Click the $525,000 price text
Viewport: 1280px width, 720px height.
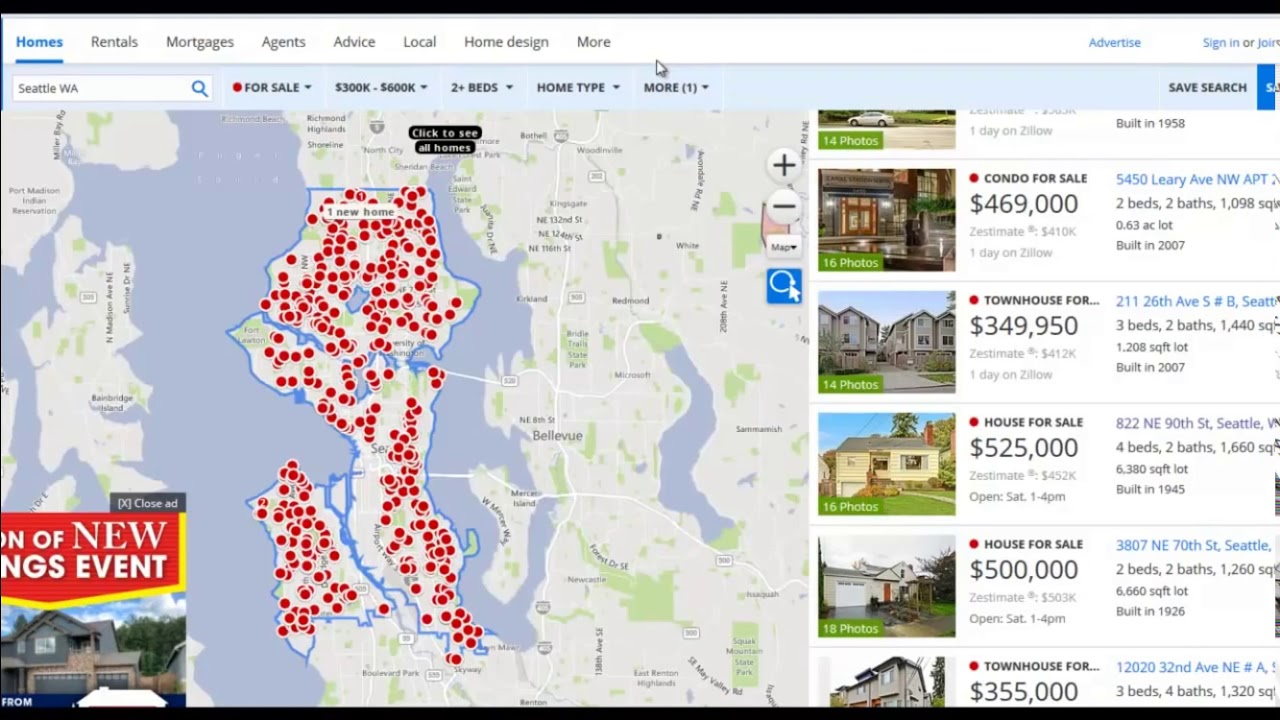(x=1024, y=448)
